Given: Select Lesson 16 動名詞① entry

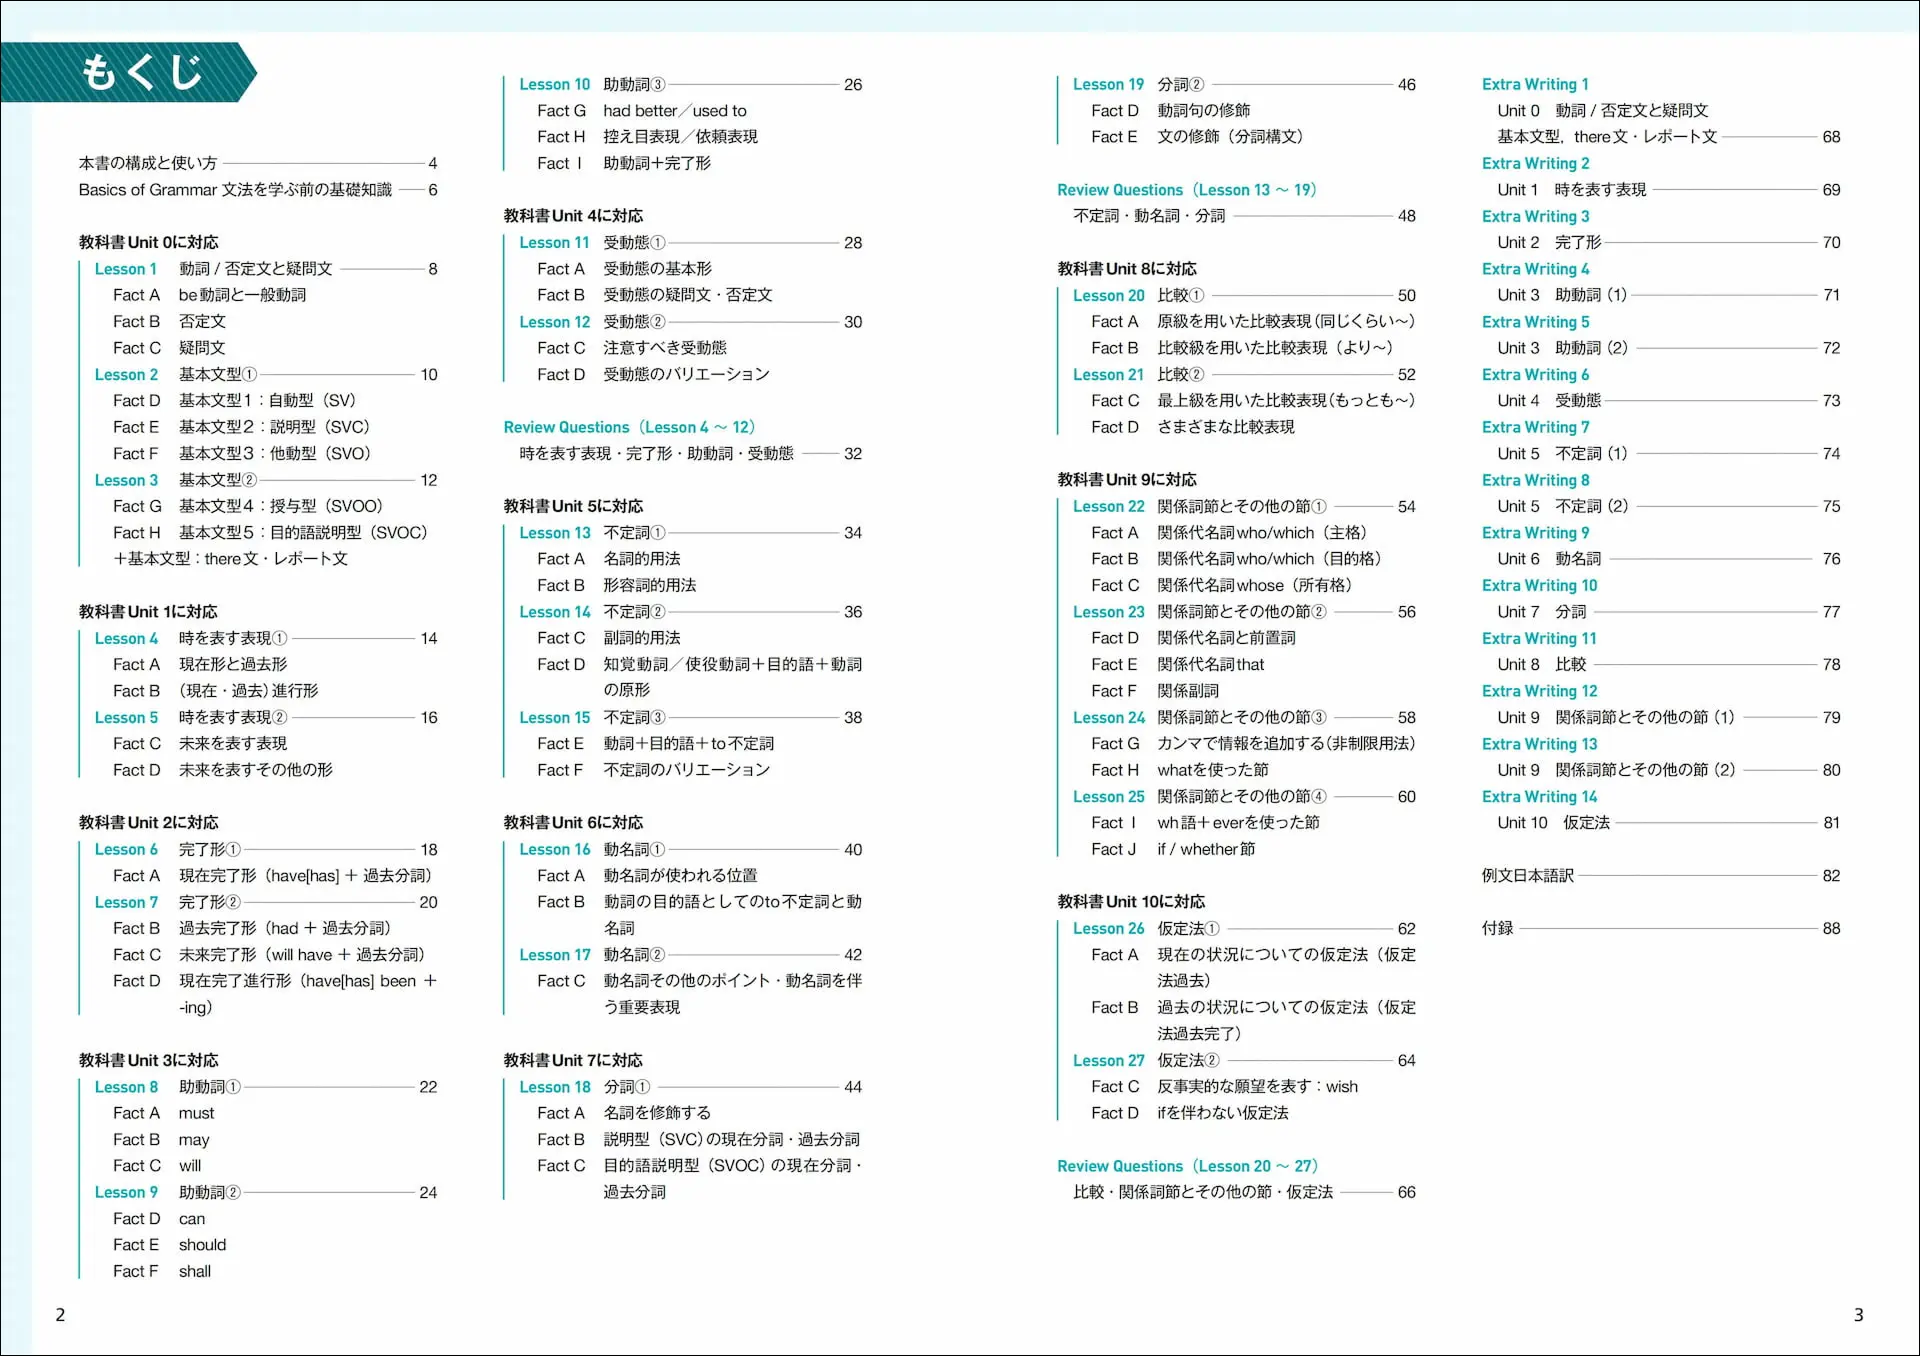Looking at the screenshot, I should pyautogui.click(x=554, y=850).
